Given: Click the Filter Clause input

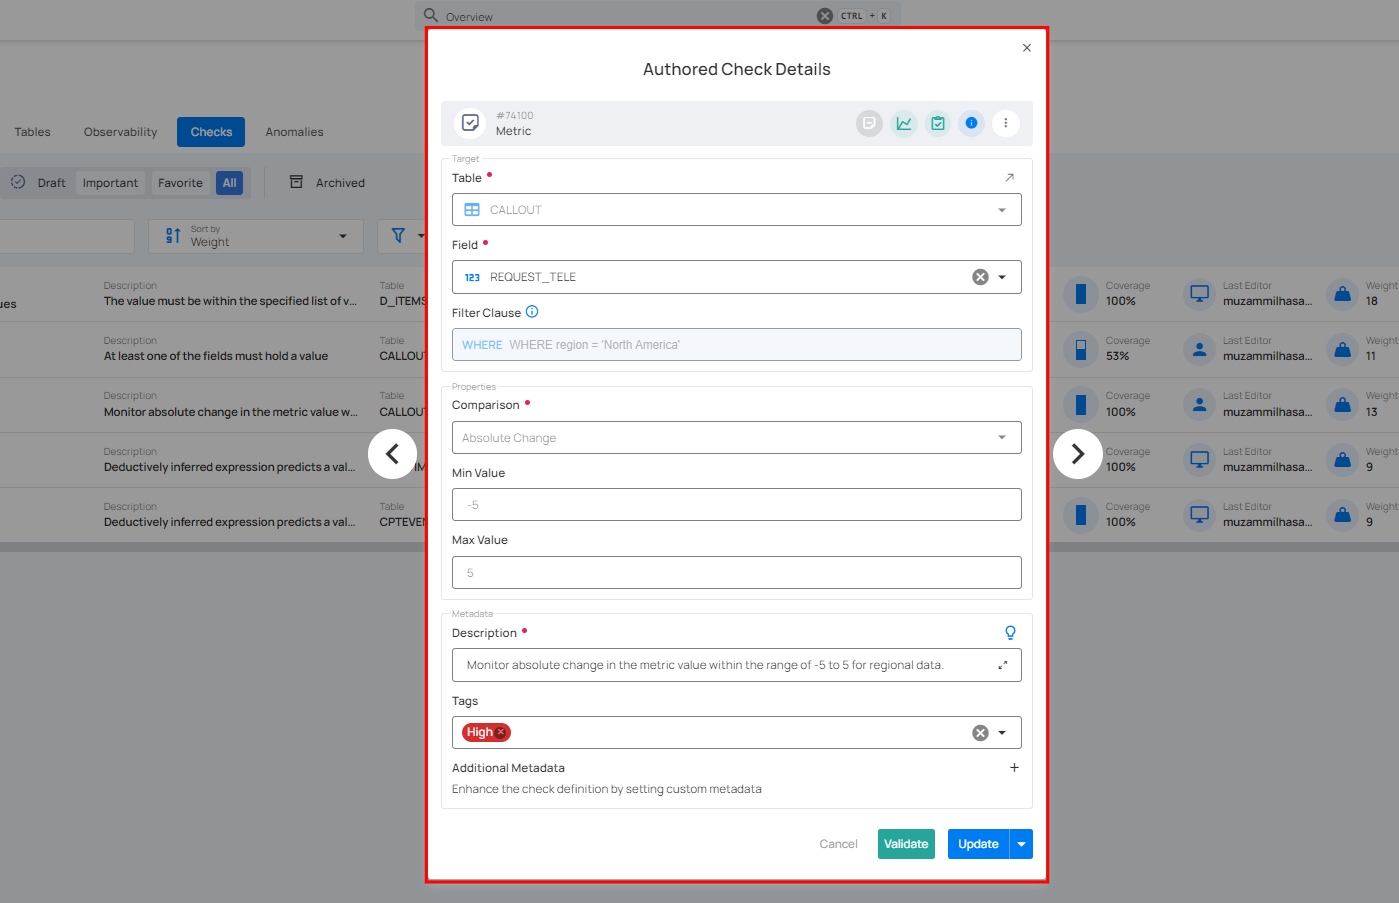Looking at the screenshot, I should click(x=736, y=345).
